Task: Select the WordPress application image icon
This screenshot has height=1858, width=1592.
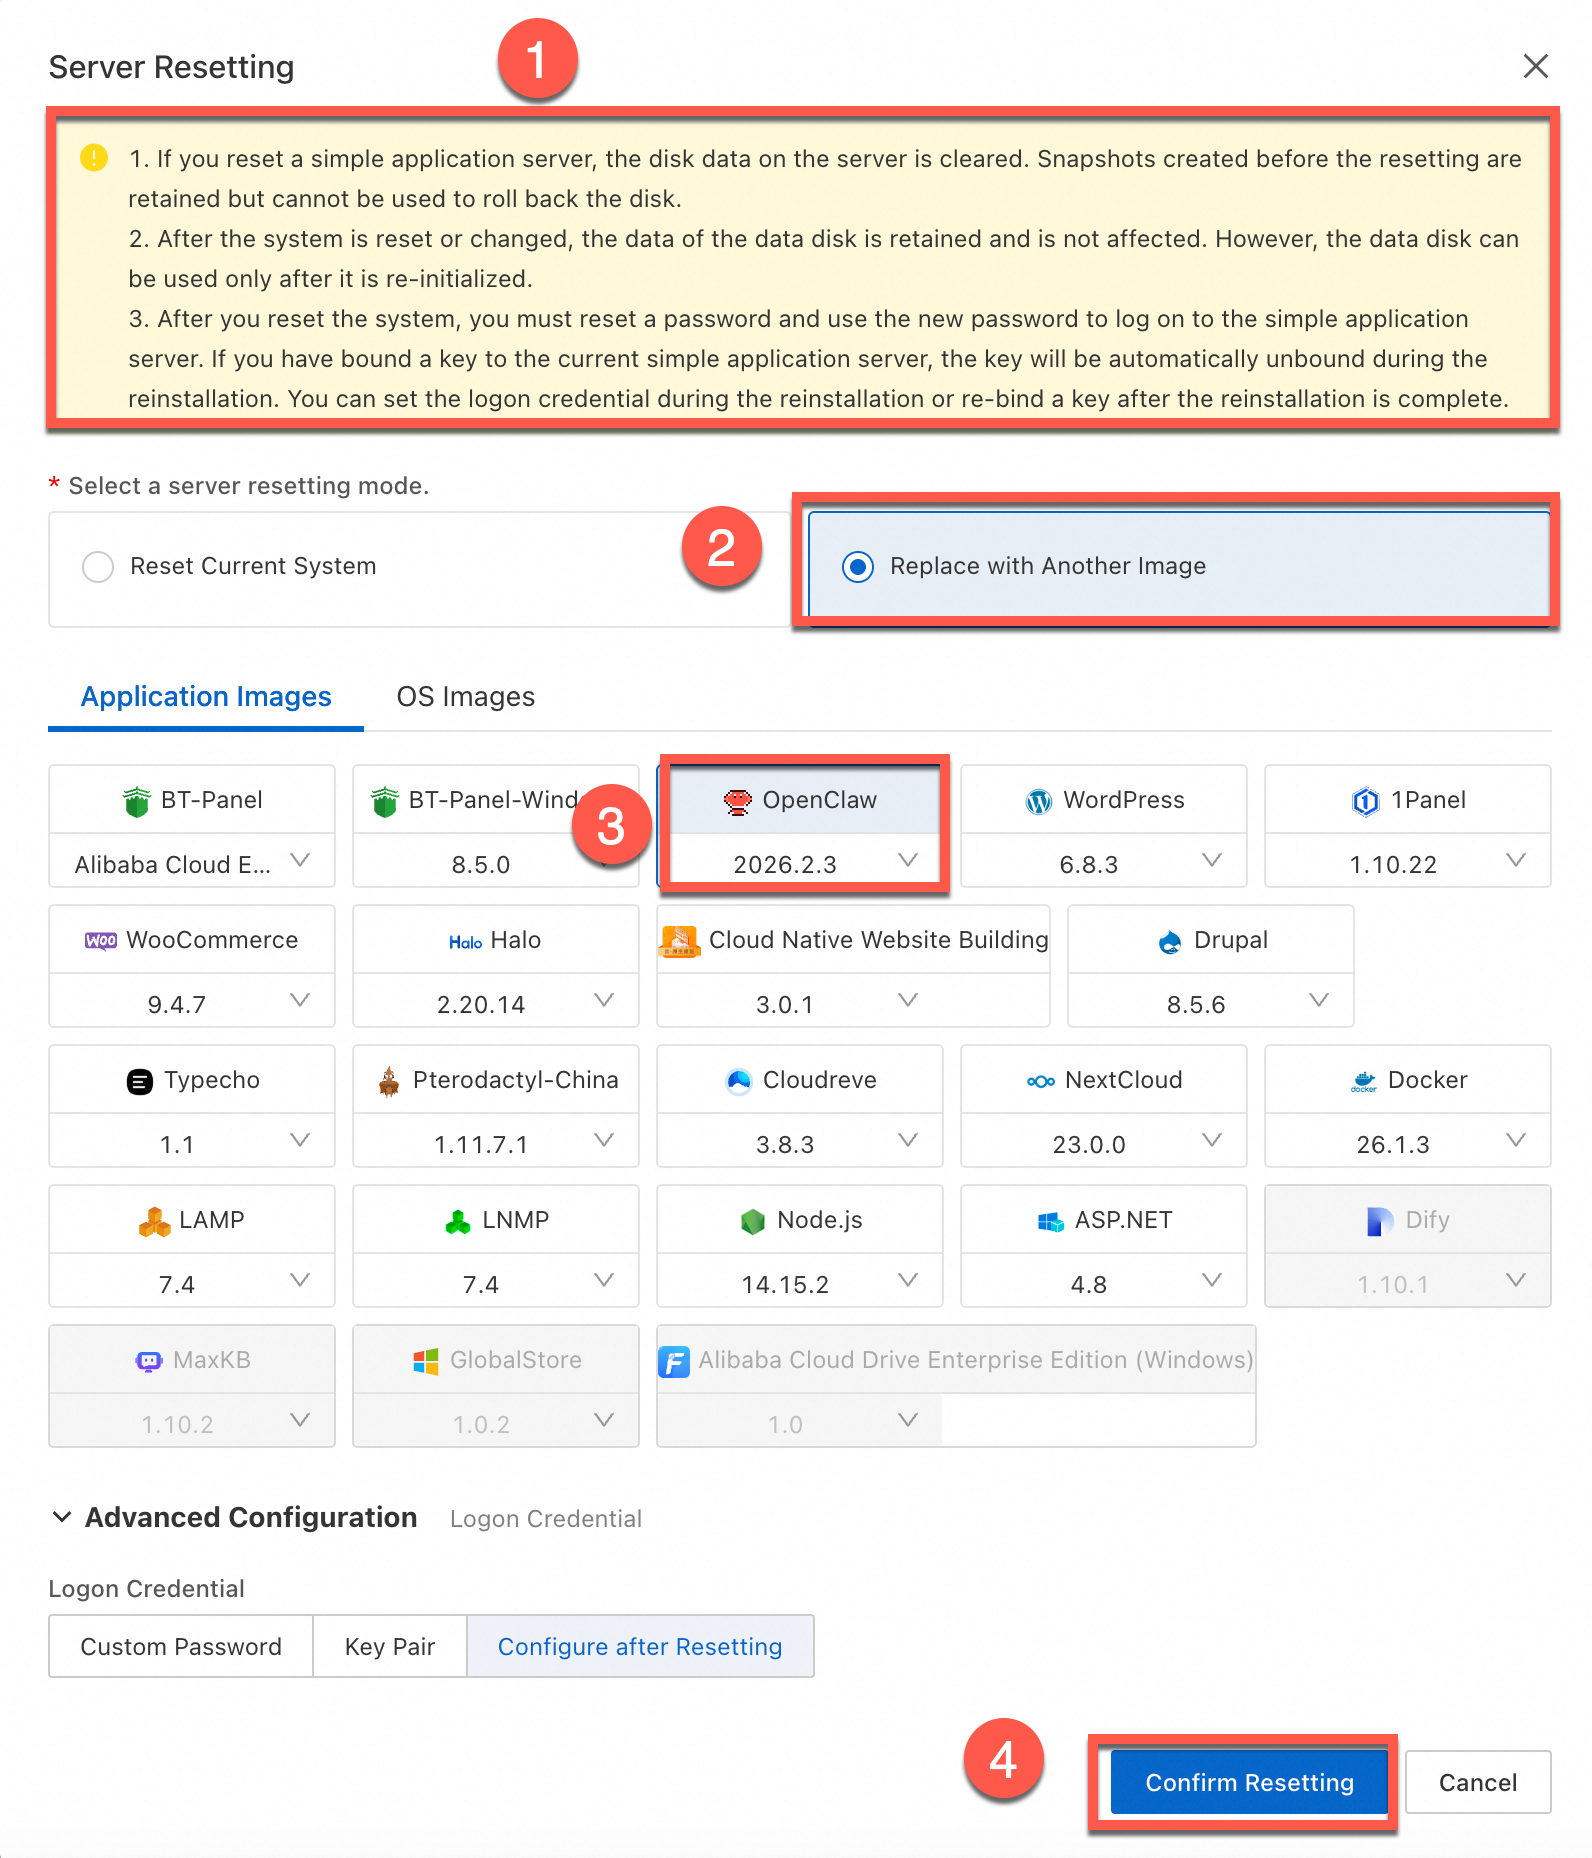Action: (1039, 801)
